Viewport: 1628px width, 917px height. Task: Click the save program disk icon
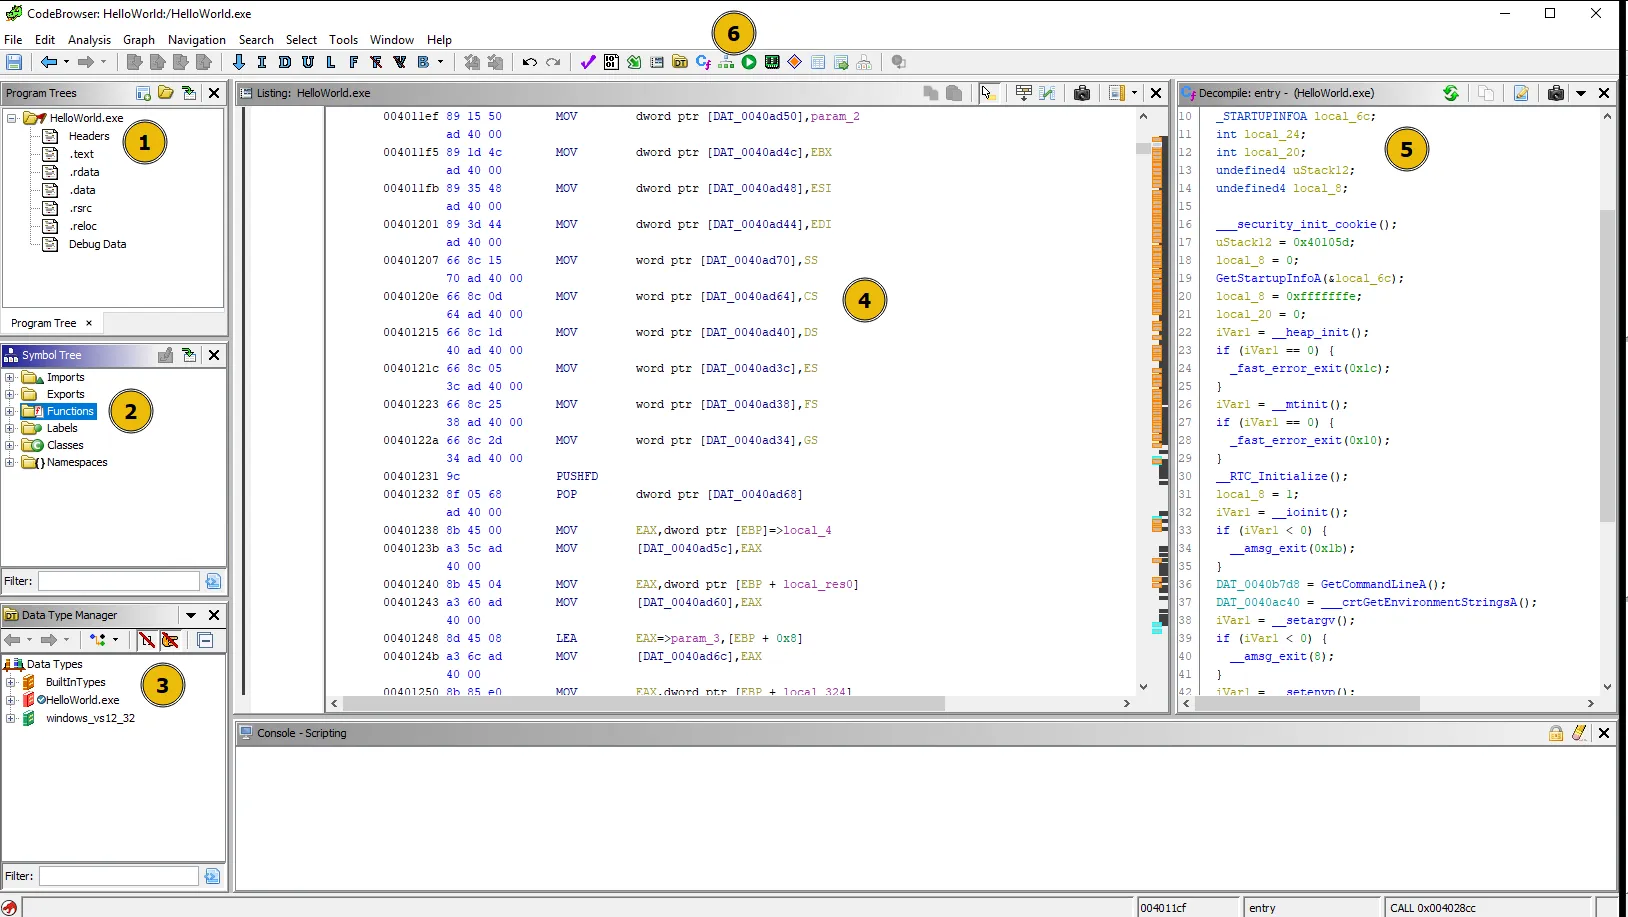pos(14,62)
